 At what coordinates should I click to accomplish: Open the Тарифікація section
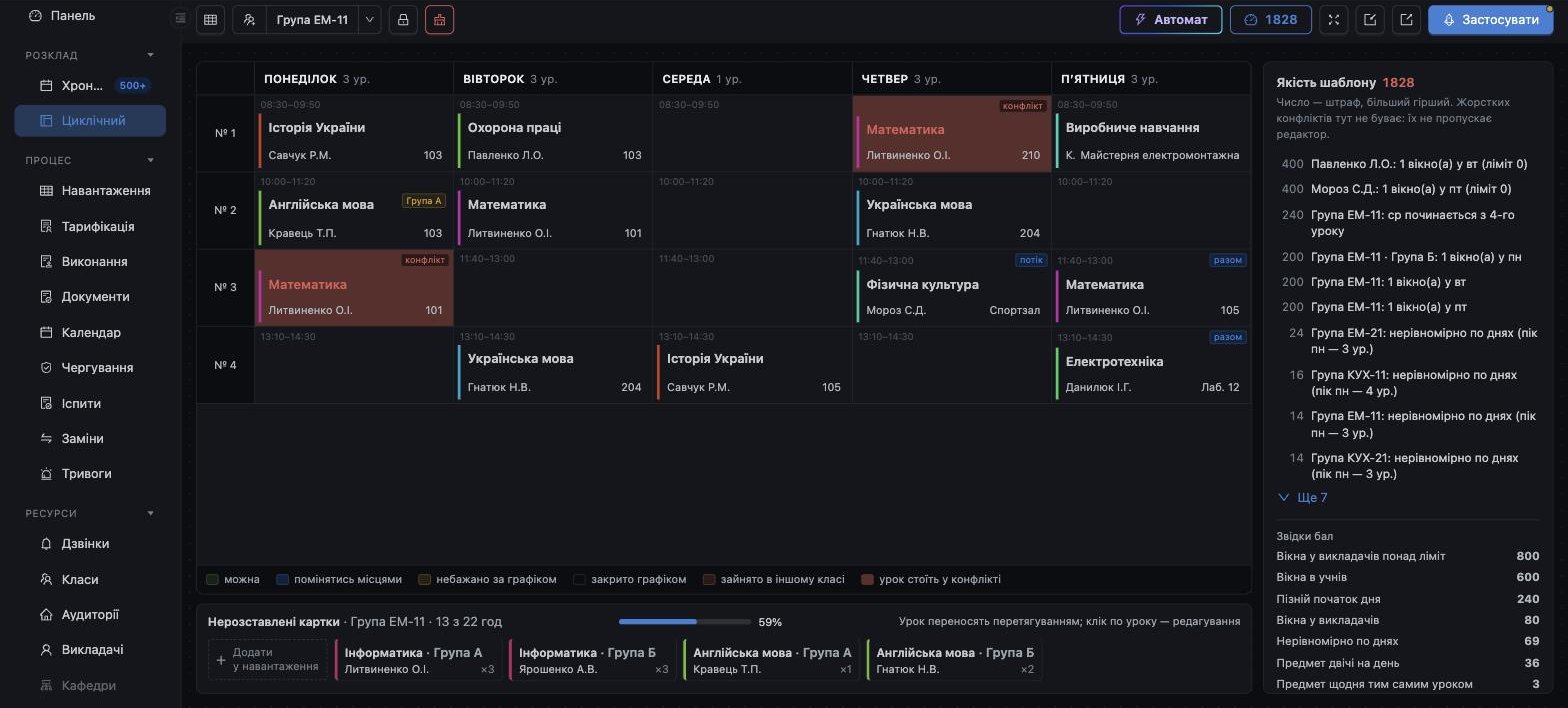coord(90,226)
